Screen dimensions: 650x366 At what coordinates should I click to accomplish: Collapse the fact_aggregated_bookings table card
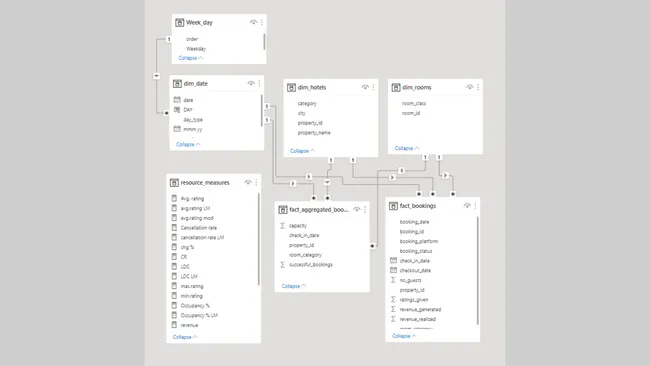pyautogui.click(x=293, y=286)
